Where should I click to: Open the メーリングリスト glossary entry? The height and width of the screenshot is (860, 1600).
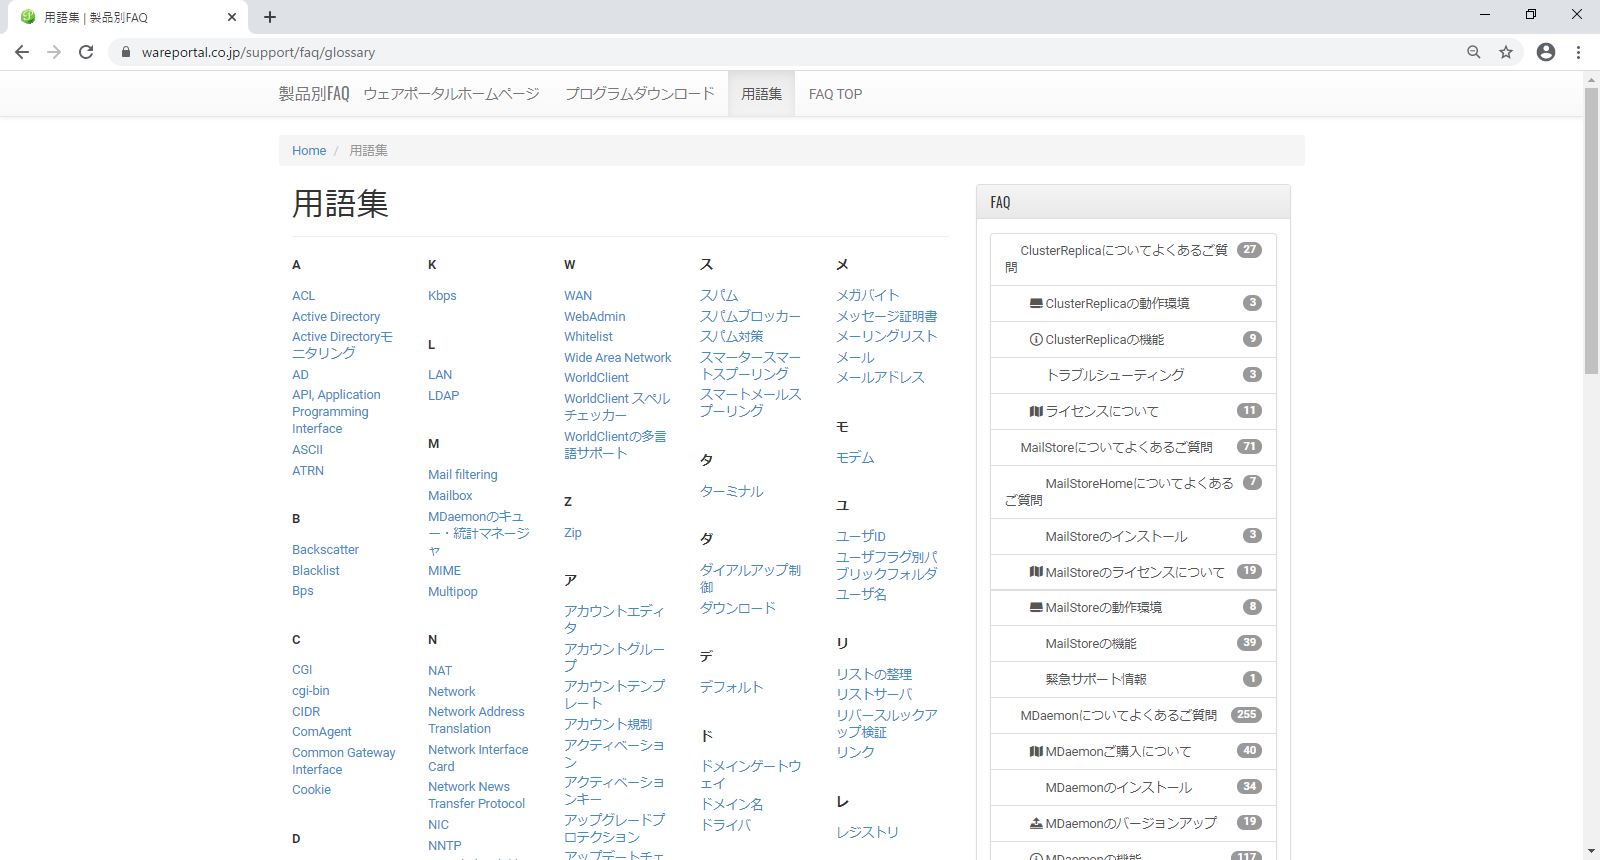click(x=886, y=337)
